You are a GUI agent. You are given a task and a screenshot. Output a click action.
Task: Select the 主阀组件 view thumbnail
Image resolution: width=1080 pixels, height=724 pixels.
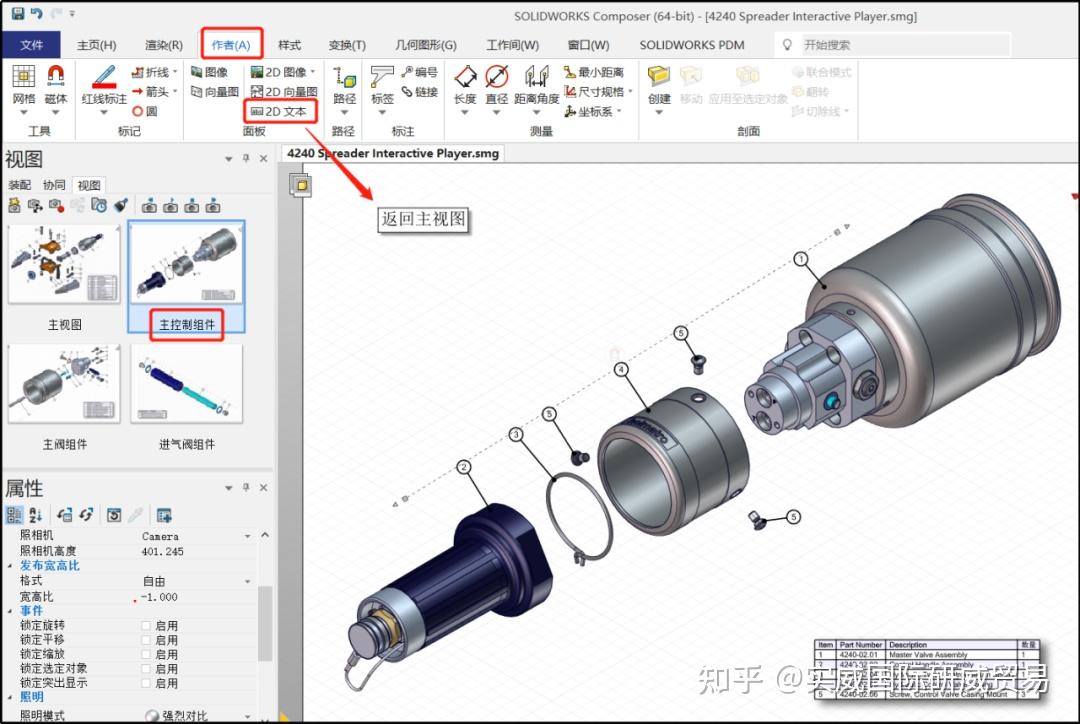coord(63,383)
